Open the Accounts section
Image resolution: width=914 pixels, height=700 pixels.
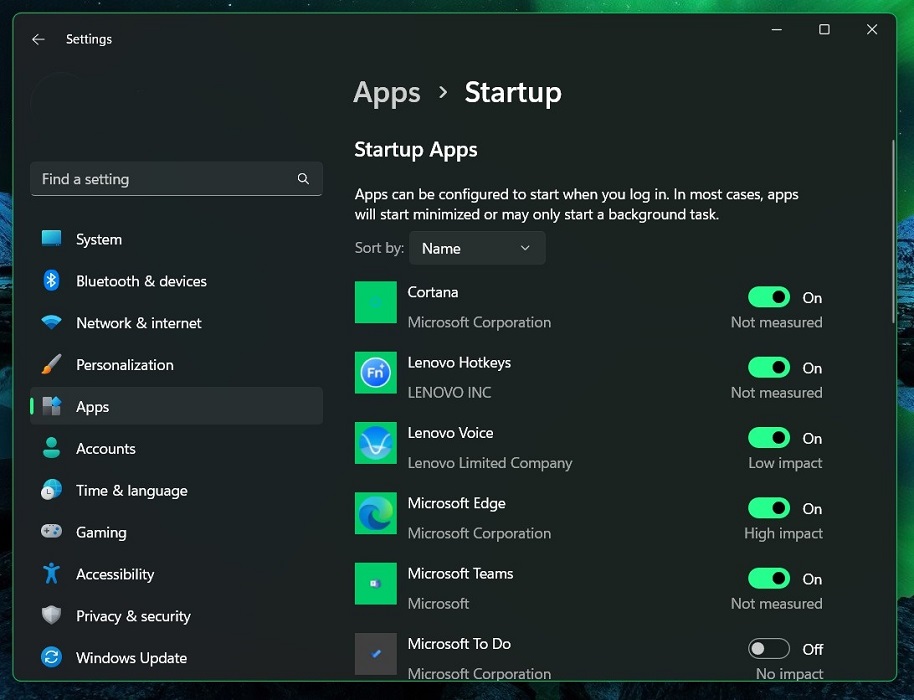[106, 448]
